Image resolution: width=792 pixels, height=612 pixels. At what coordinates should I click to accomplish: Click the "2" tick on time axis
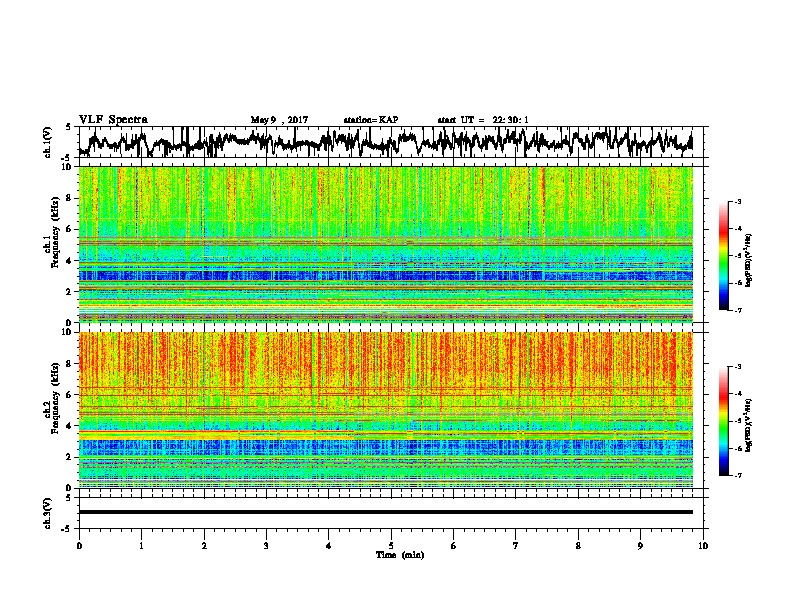coord(204,546)
